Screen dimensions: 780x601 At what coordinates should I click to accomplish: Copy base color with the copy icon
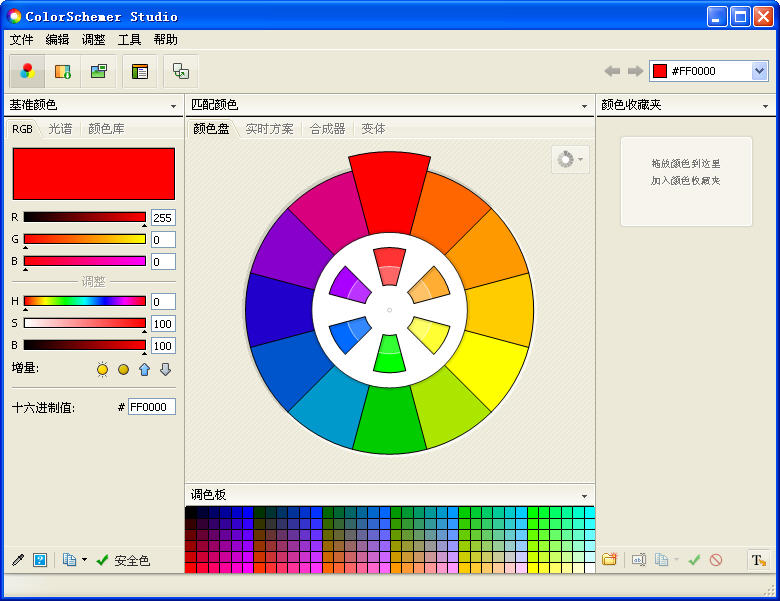(69, 560)
